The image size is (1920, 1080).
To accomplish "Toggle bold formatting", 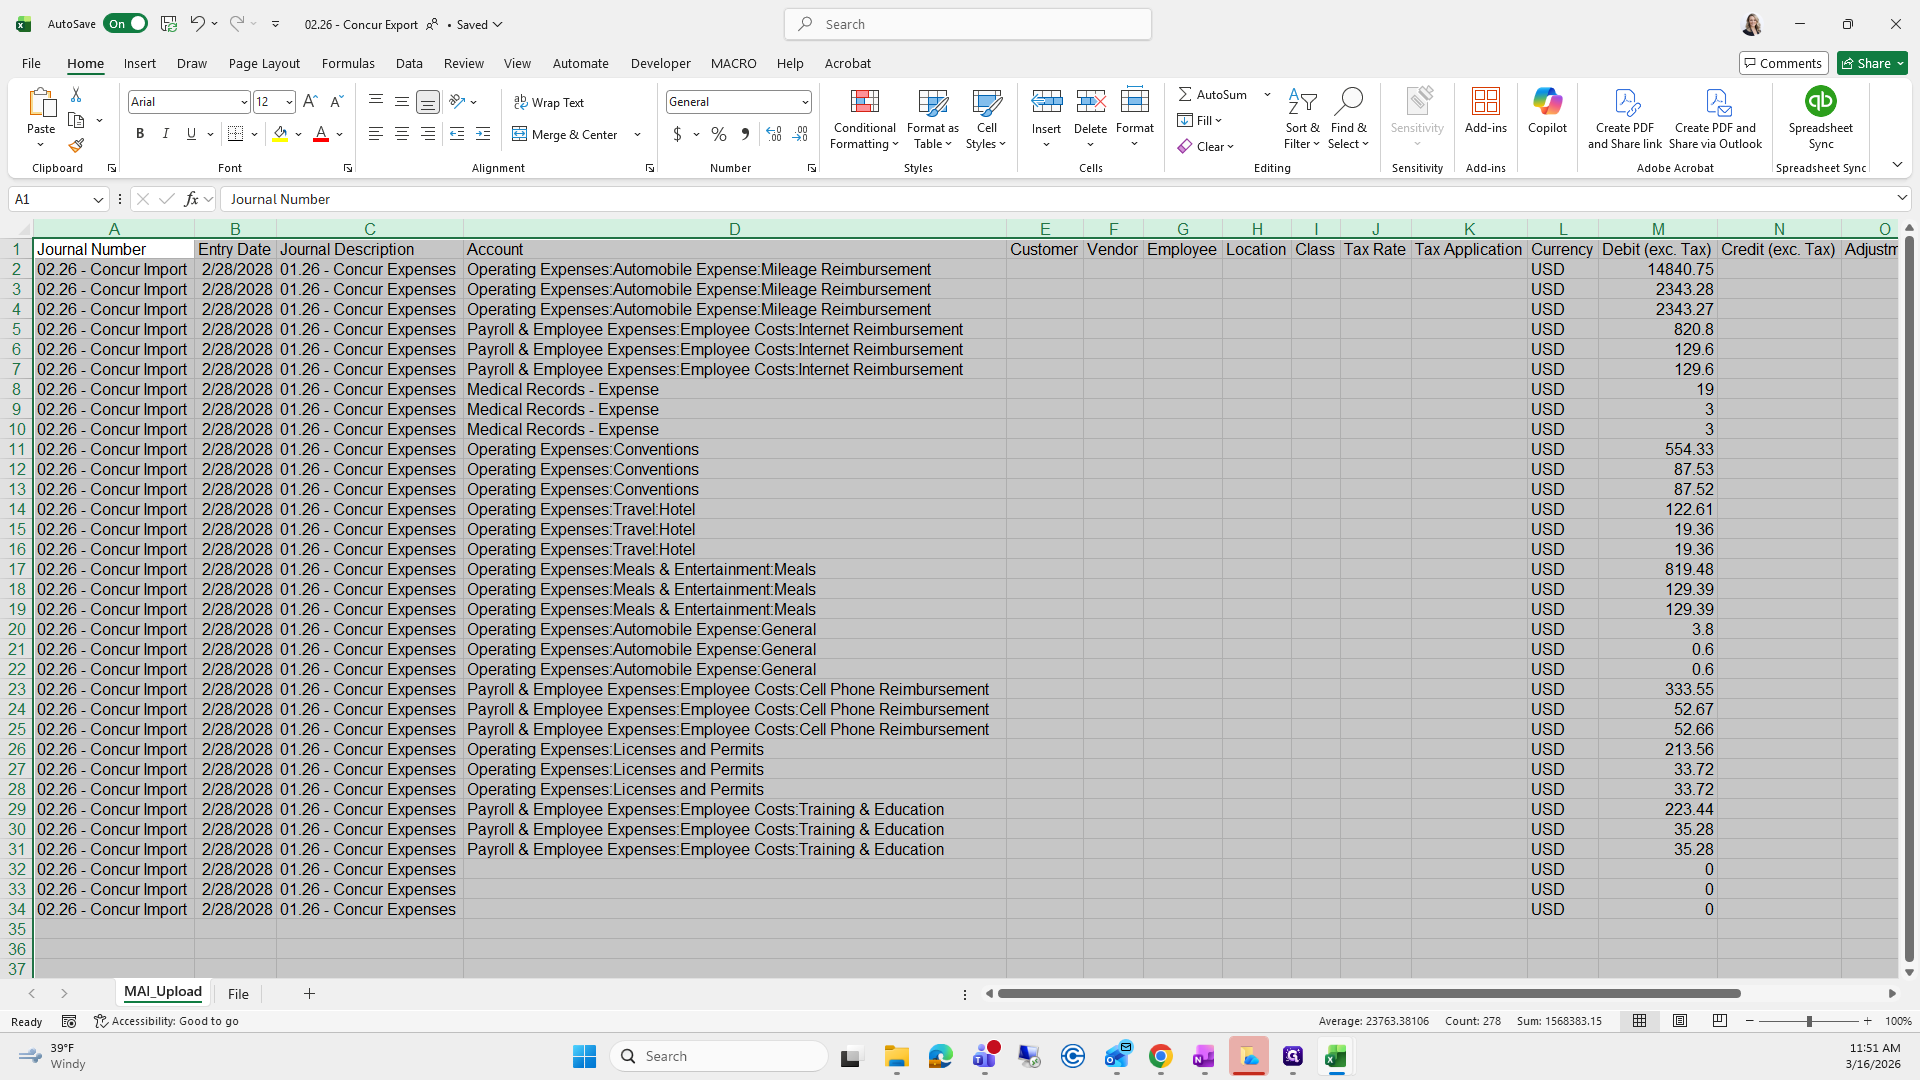I will (140, 134).
